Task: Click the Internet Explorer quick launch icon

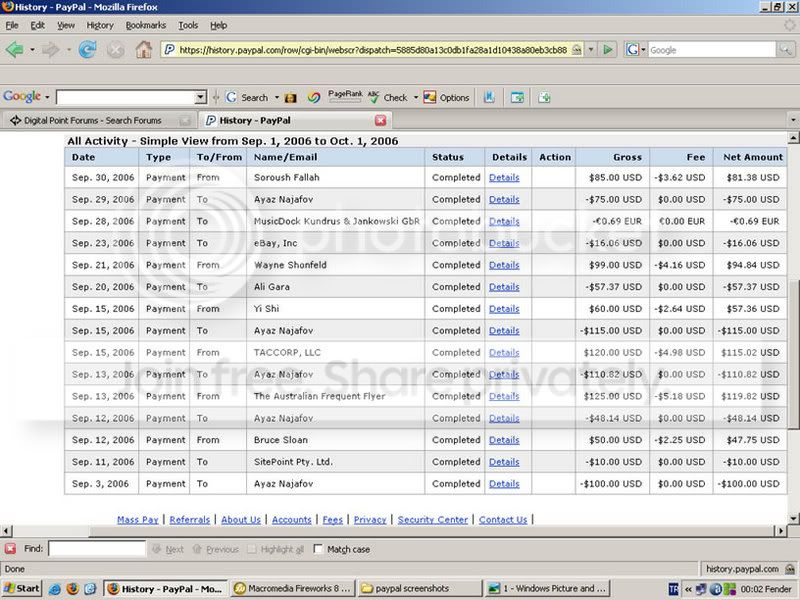Action: (x=55, y=589)
